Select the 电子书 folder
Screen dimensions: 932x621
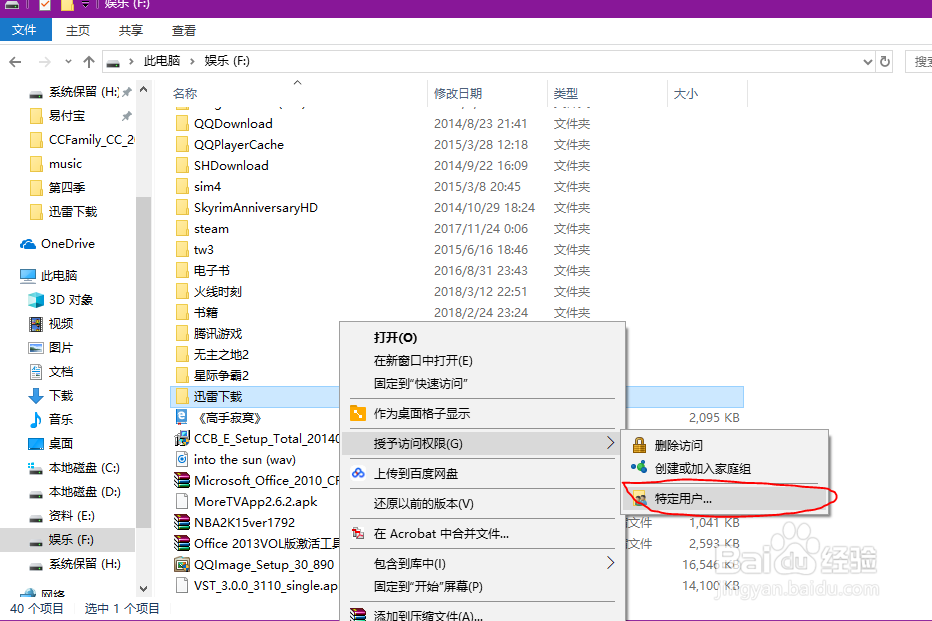tap(212, 270)
